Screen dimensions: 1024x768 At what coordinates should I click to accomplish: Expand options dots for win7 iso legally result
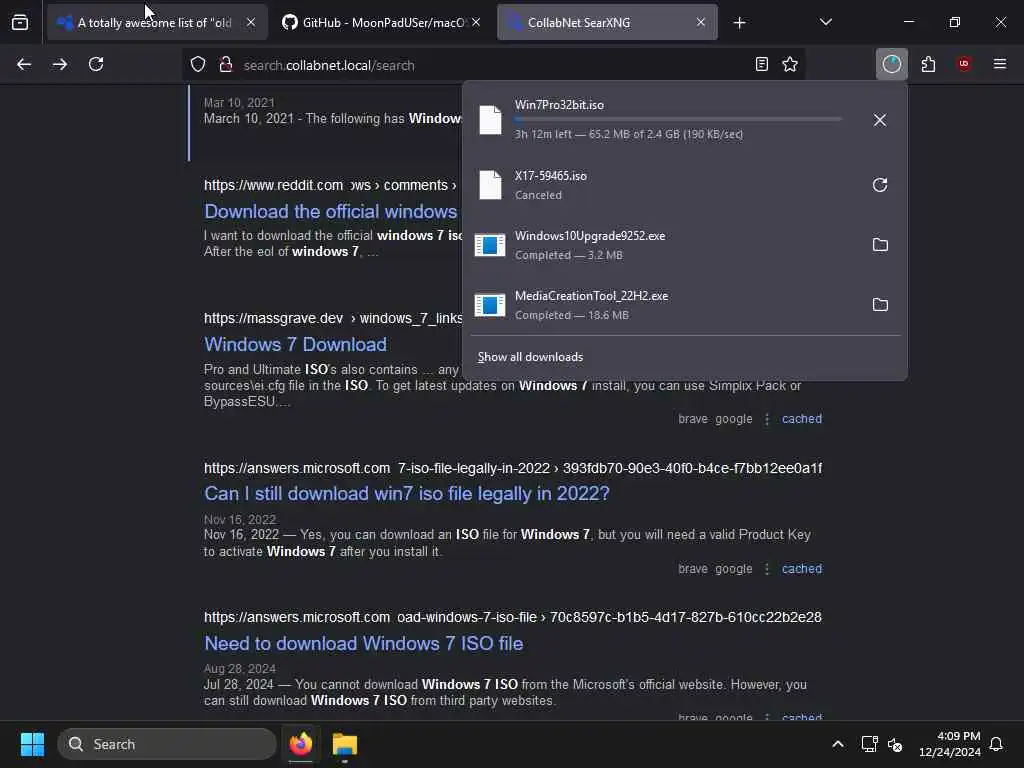[x=767, y=569]
